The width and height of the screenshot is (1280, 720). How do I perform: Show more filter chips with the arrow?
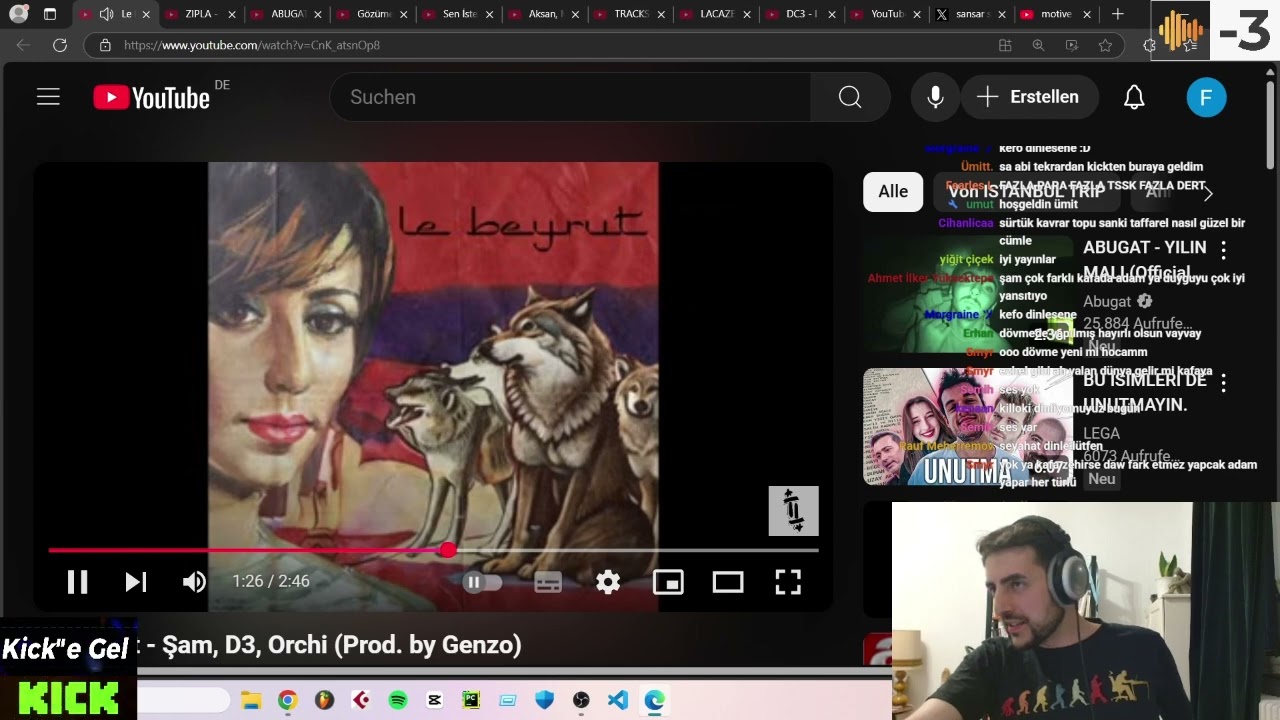coord(1208,193)
